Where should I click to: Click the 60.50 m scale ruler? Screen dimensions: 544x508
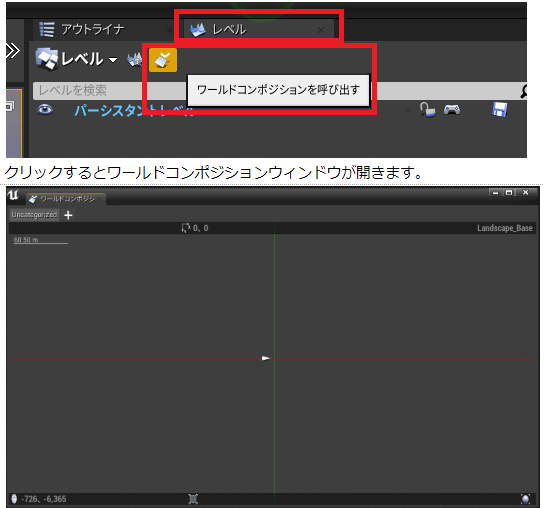(x=41, y=240)
